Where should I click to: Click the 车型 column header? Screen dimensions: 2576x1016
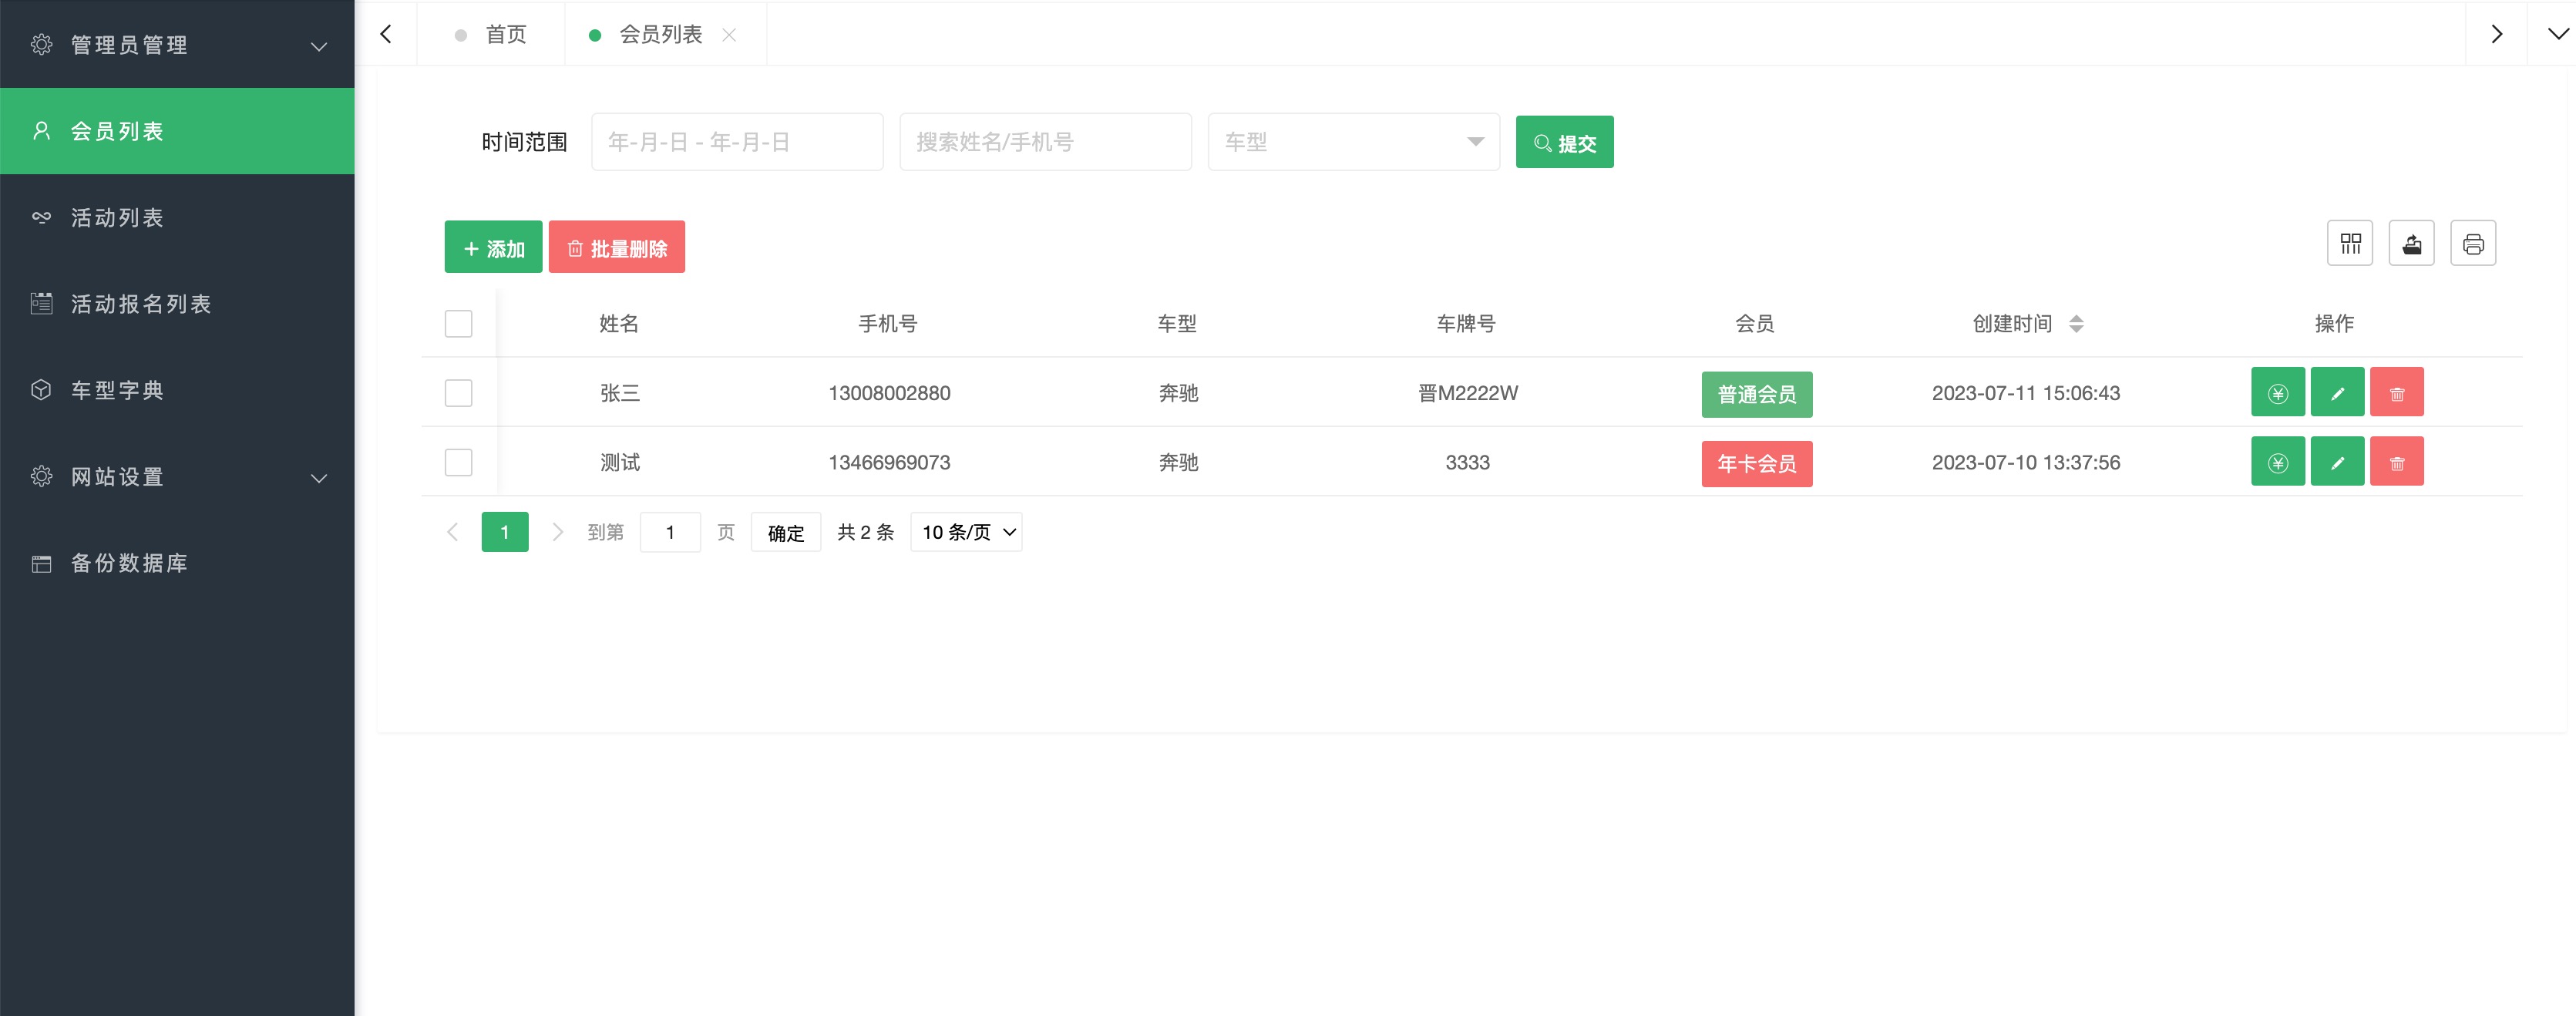pyautogui.click(x=1177, y=323)
